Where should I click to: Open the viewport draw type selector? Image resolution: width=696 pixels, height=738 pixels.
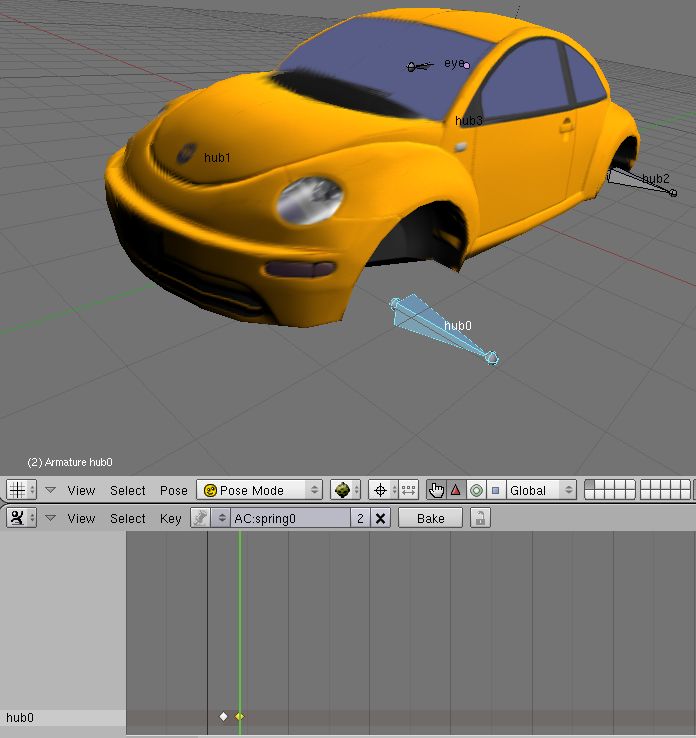345,490
